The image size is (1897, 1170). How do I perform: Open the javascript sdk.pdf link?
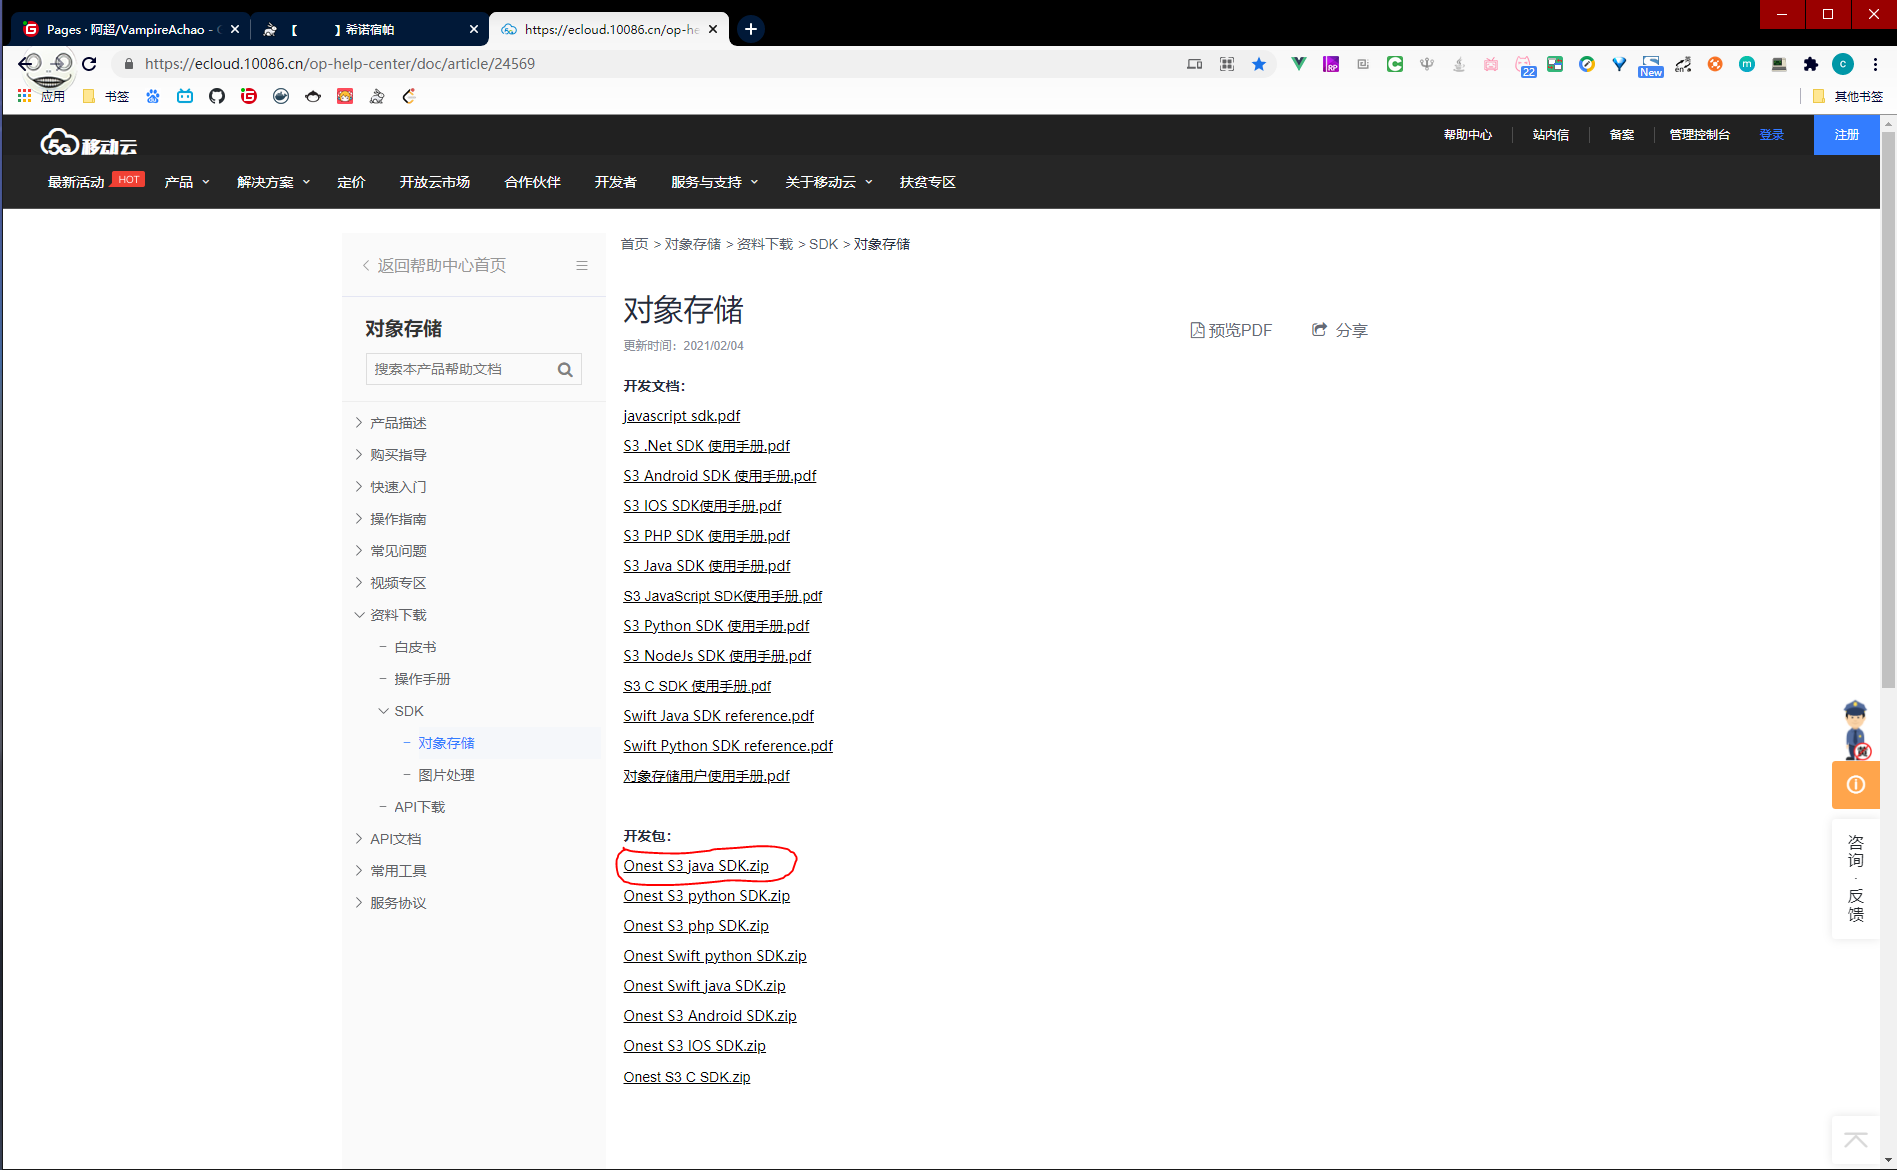click(x=682, y=416)
